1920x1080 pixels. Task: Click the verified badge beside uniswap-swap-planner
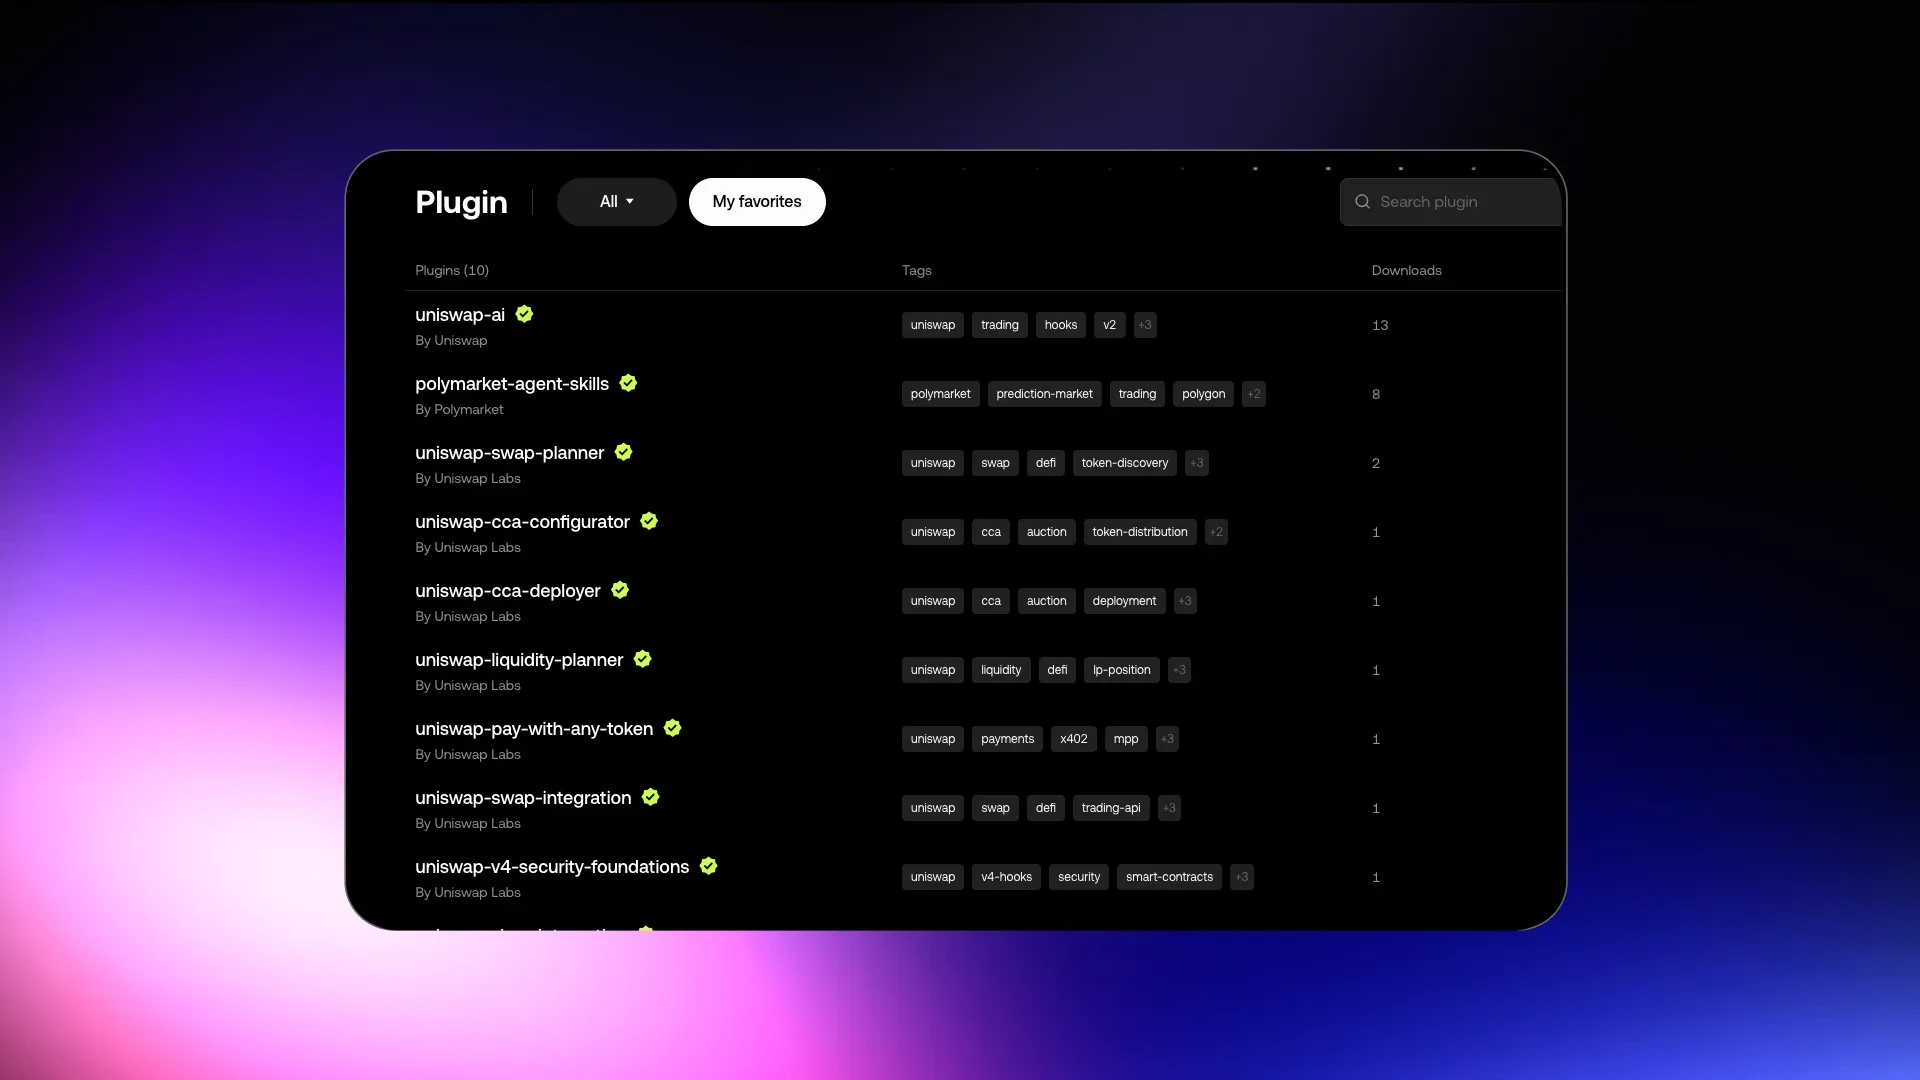(x=623, y=452)
